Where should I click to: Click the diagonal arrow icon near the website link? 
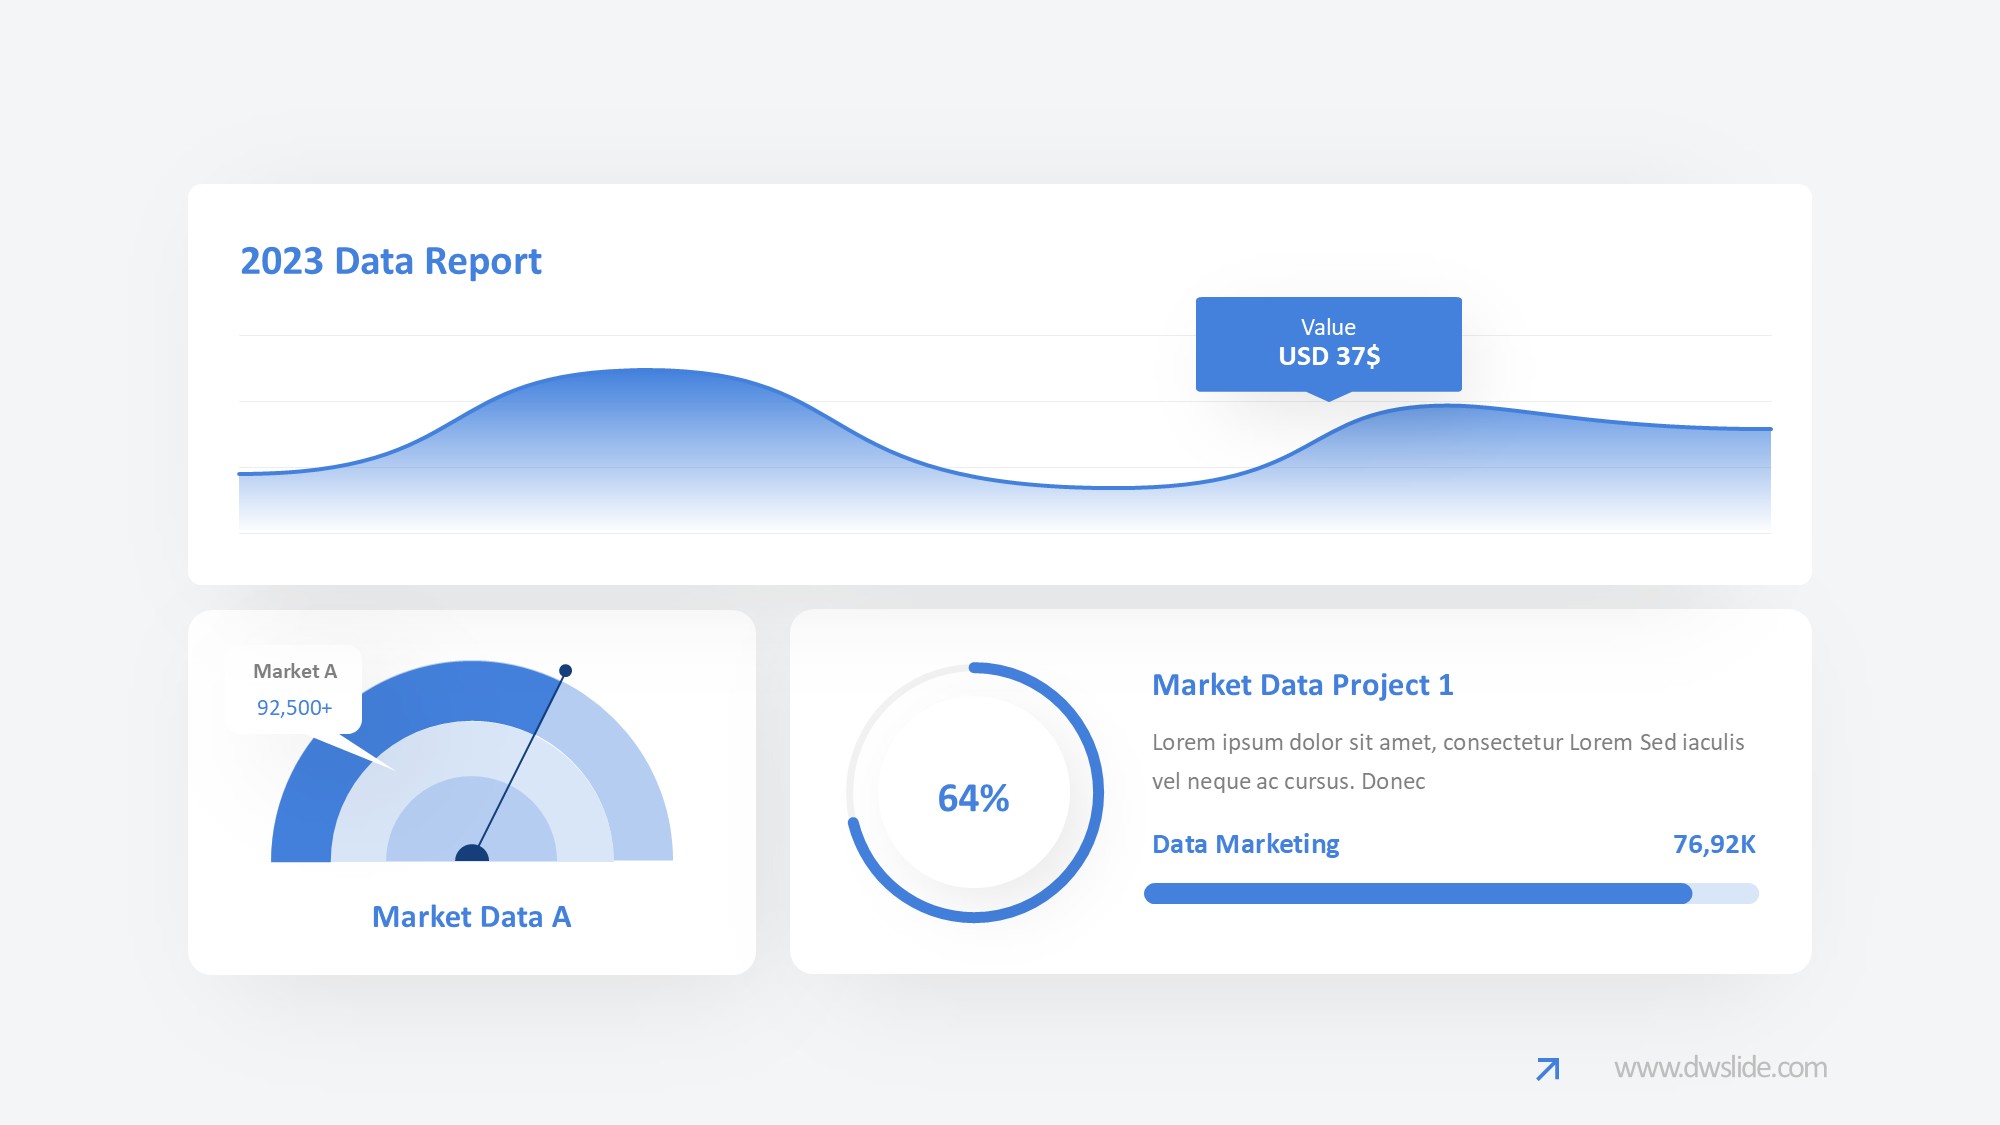click(1547, 1069)
